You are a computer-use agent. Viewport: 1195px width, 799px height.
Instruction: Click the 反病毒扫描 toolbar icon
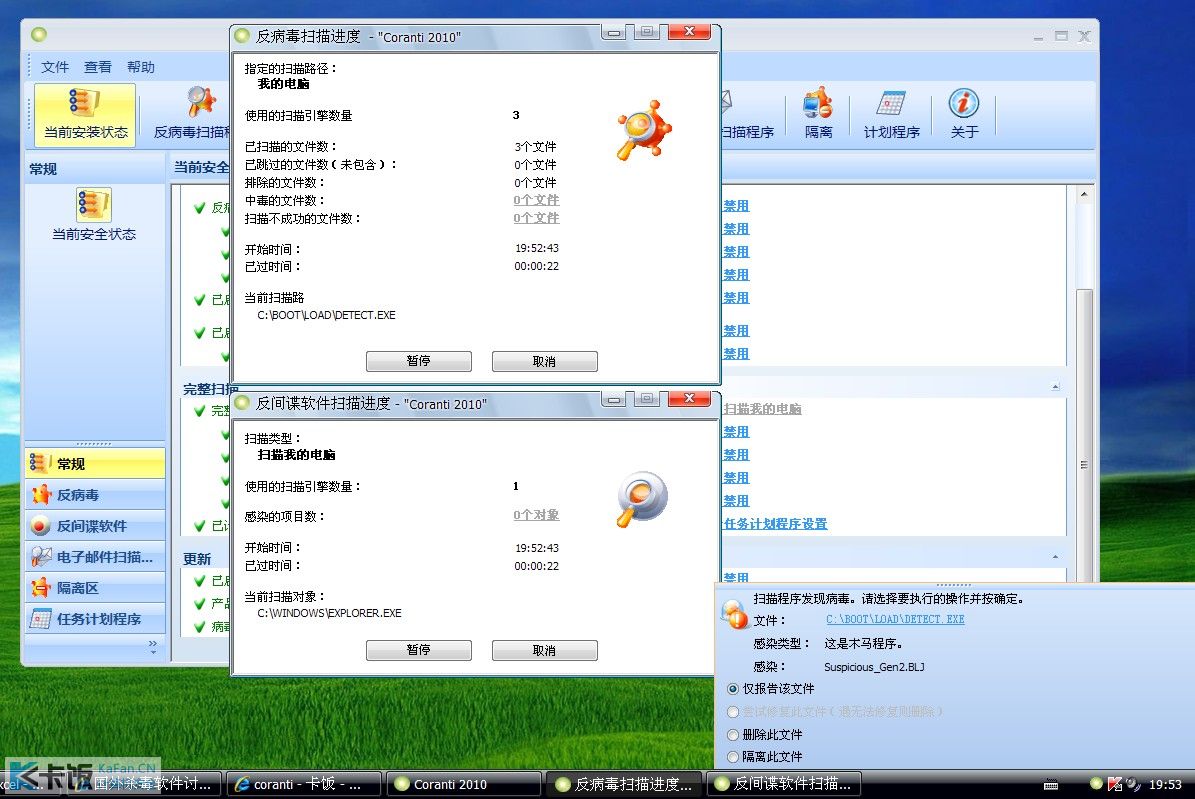192,114
